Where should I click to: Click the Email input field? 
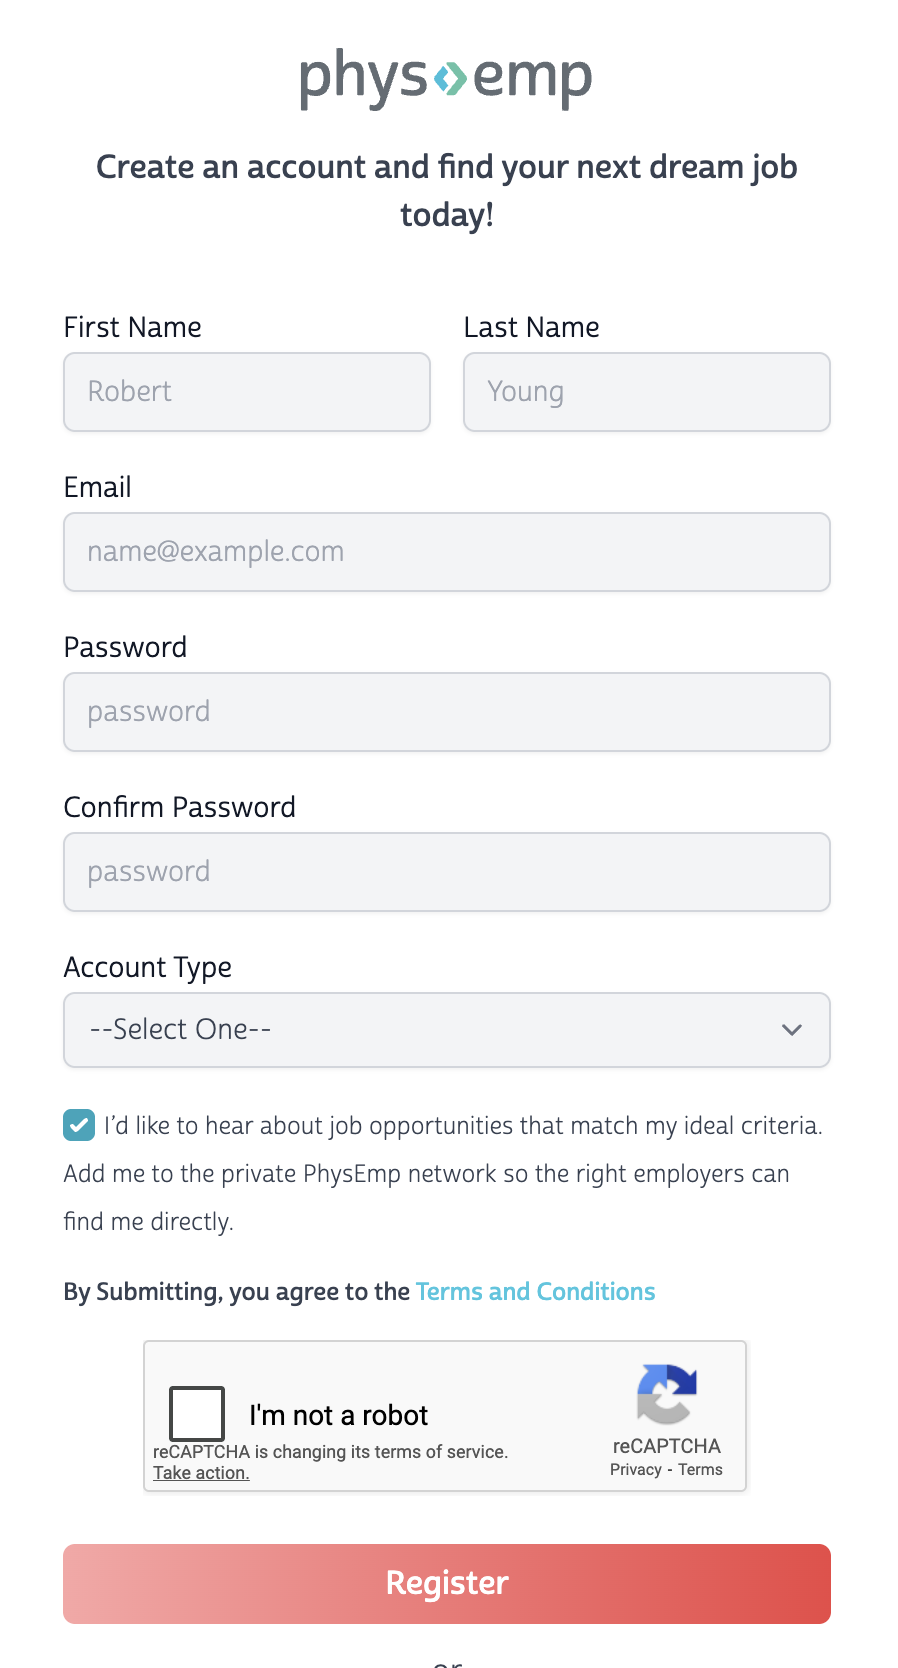coord(446,552)
